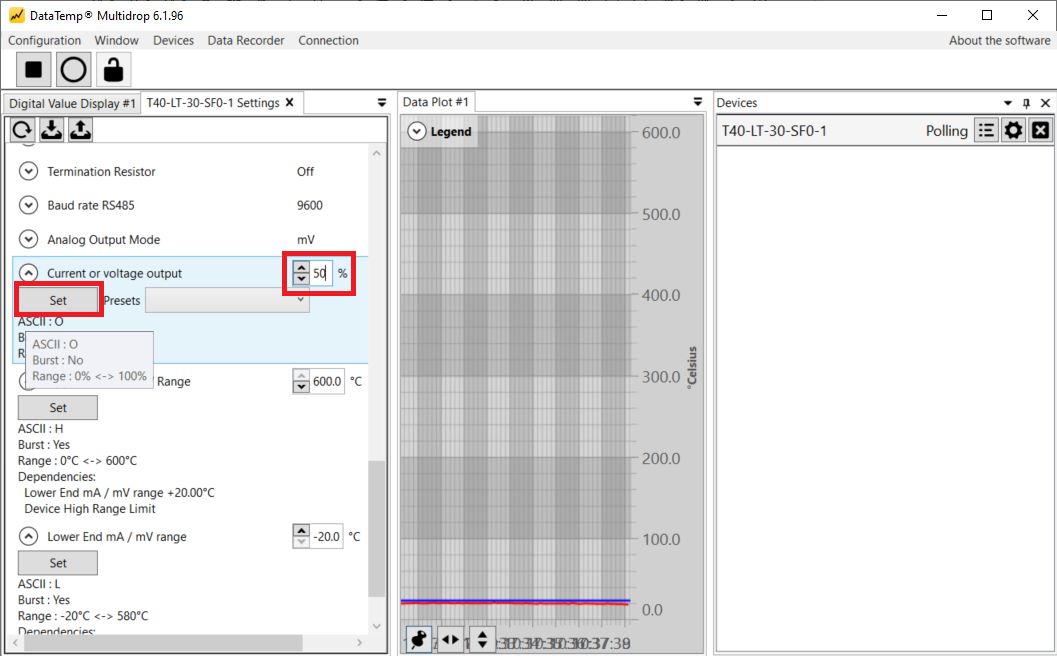
Task: Open the Data Recorder menu
Action: coord(246,40)
